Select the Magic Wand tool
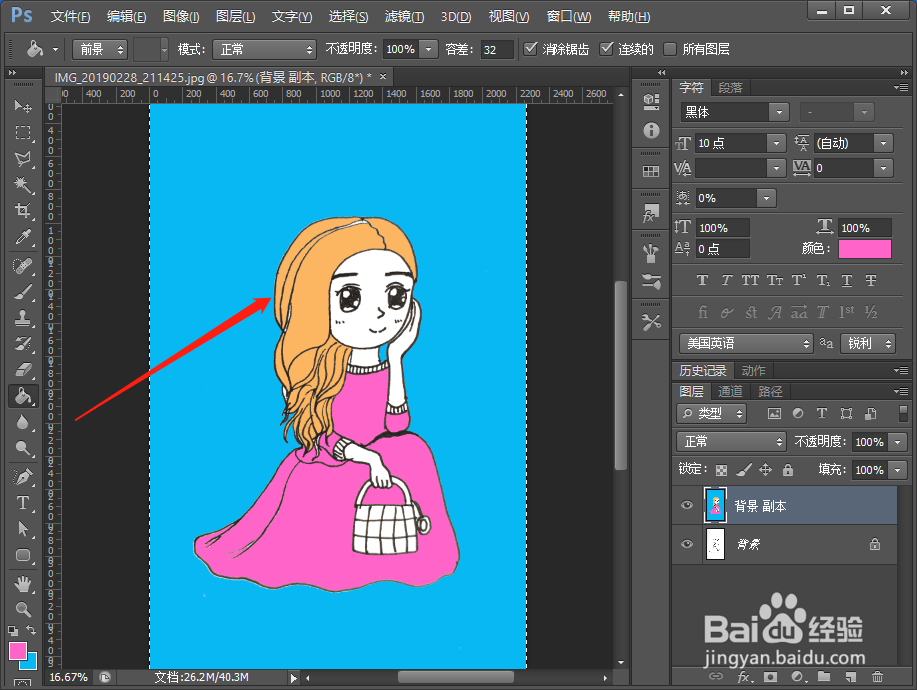Screen dimensions: 917x690 pyautogui.click(x=23, y=185)
